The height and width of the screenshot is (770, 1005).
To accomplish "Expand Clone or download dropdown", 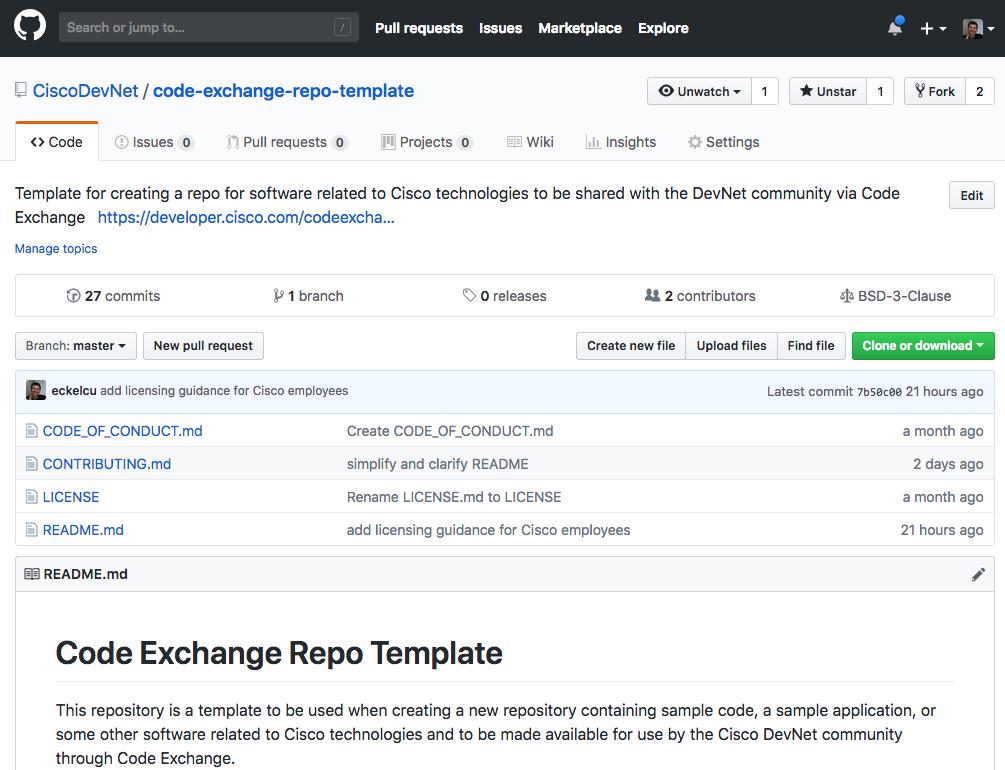I will click(x=923, y=346).
